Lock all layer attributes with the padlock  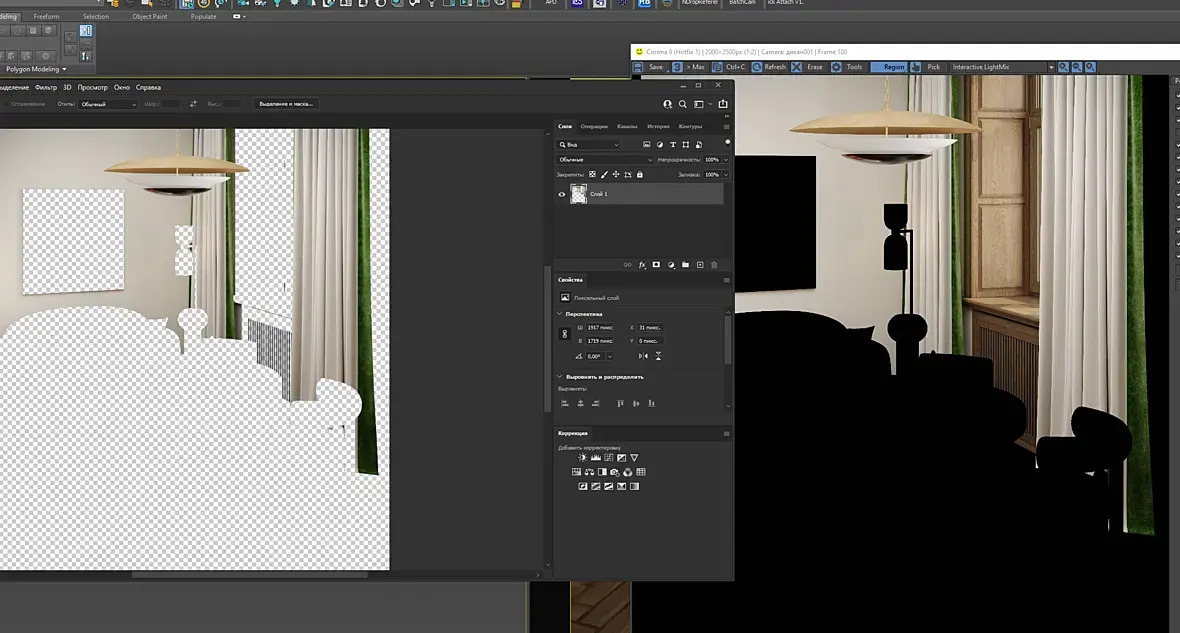[640, 175]
